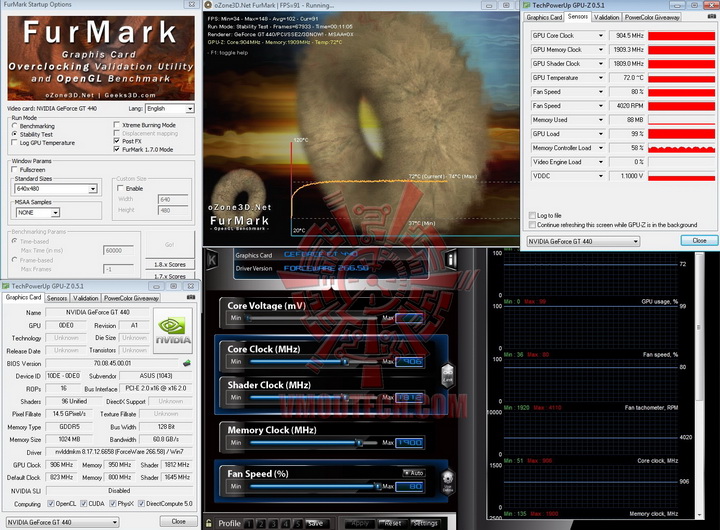Image resolution: width=720 pixels, height=530 pixels.
Task: Tick the Custom Size Enable checkbox
Action: (120, 188)
